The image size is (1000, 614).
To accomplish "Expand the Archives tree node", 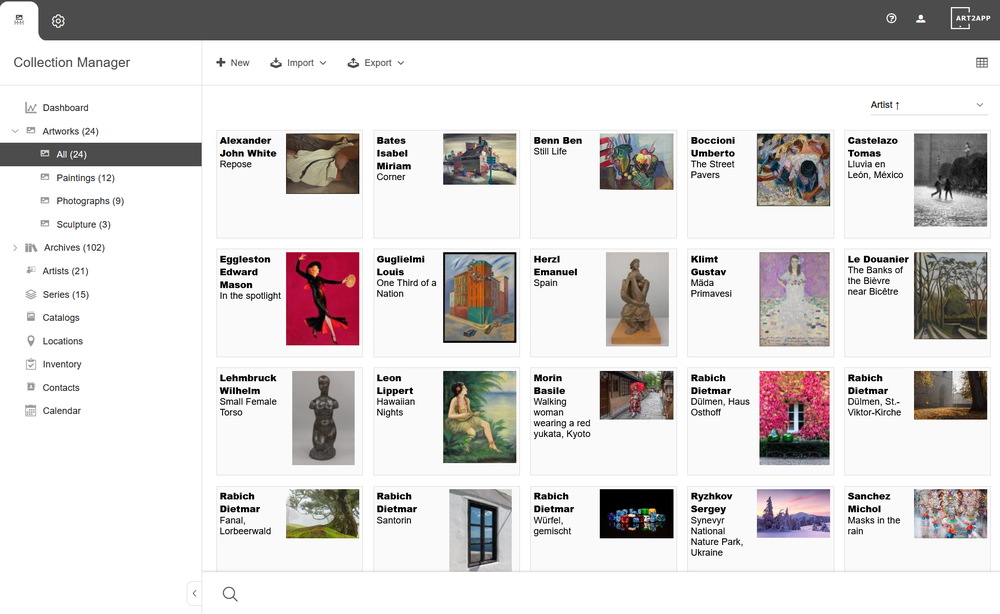I will [15, 247].
